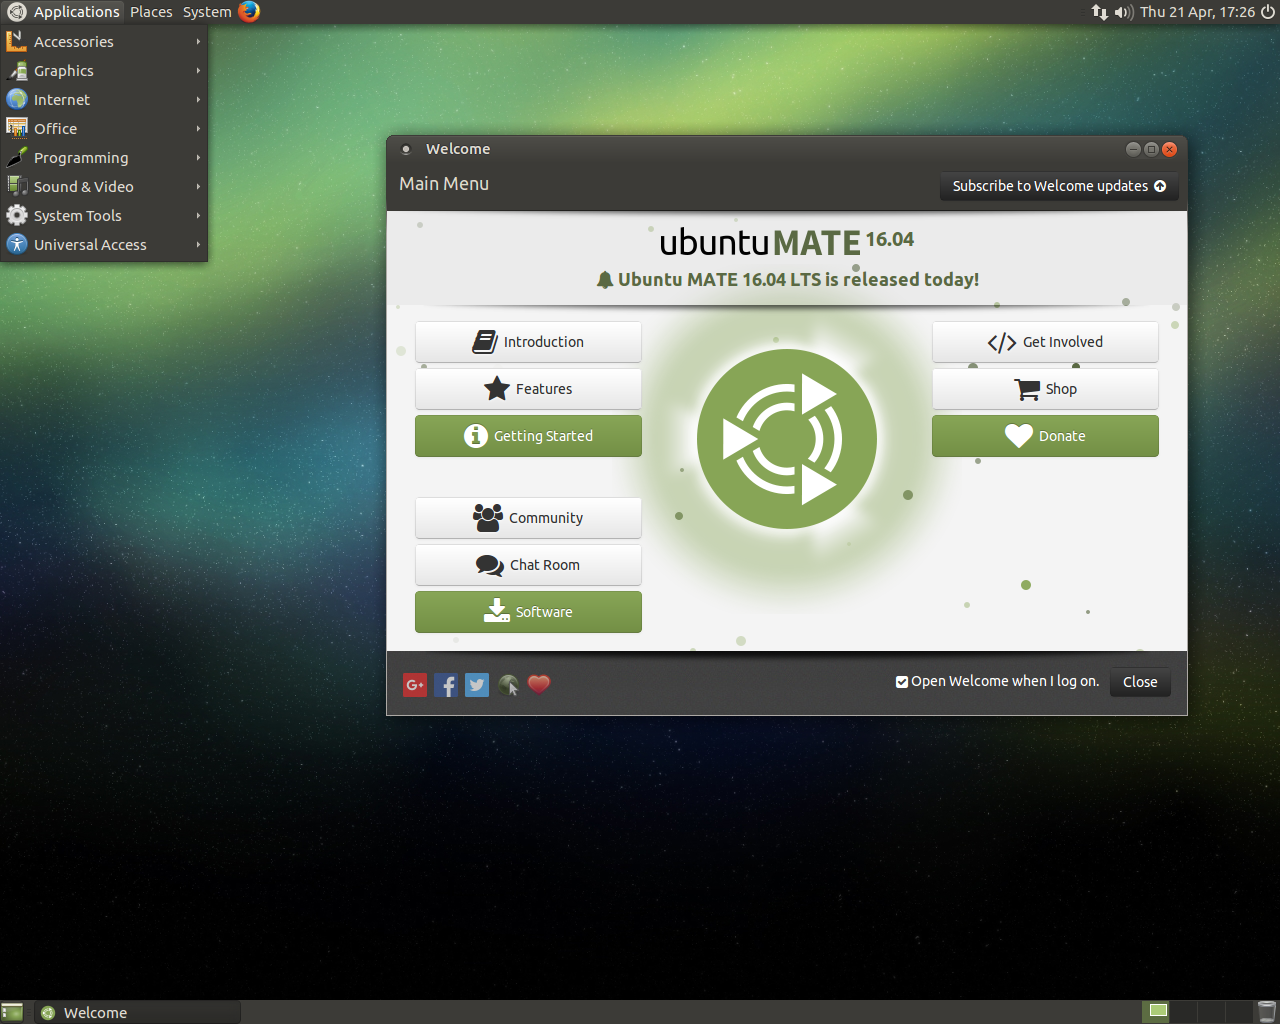Select Welcome window in bottom taskbar
This screenshot has width=1280, height=1024.
pyautogui.click(x=138, y=1012)
